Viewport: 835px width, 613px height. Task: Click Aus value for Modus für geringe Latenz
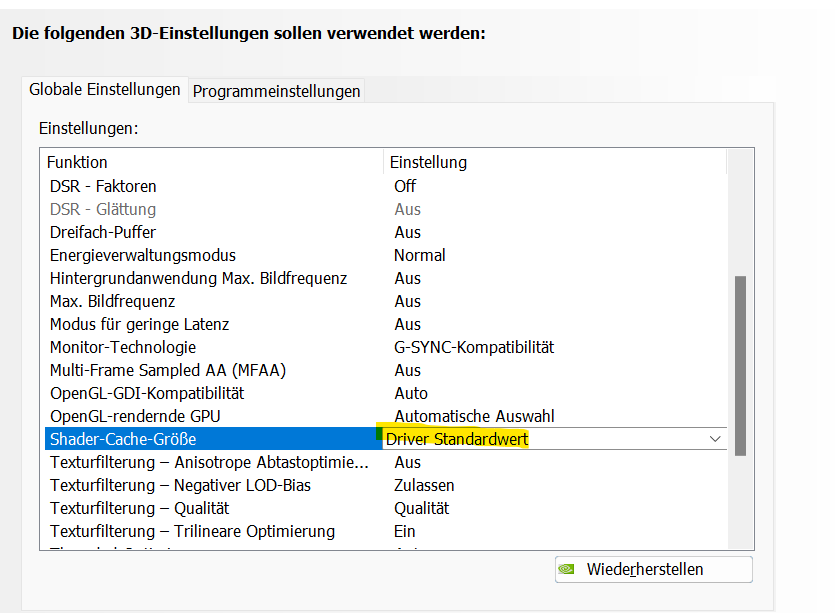pyautogui.click(x=407, y=324)
